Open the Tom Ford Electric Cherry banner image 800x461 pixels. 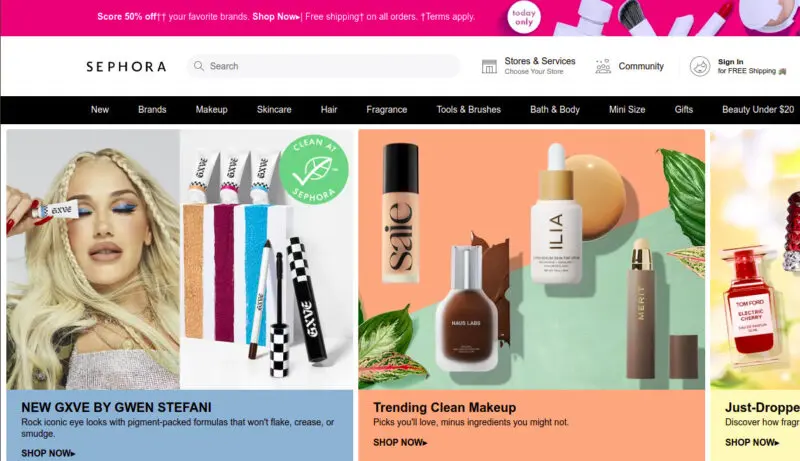[755, 260]
